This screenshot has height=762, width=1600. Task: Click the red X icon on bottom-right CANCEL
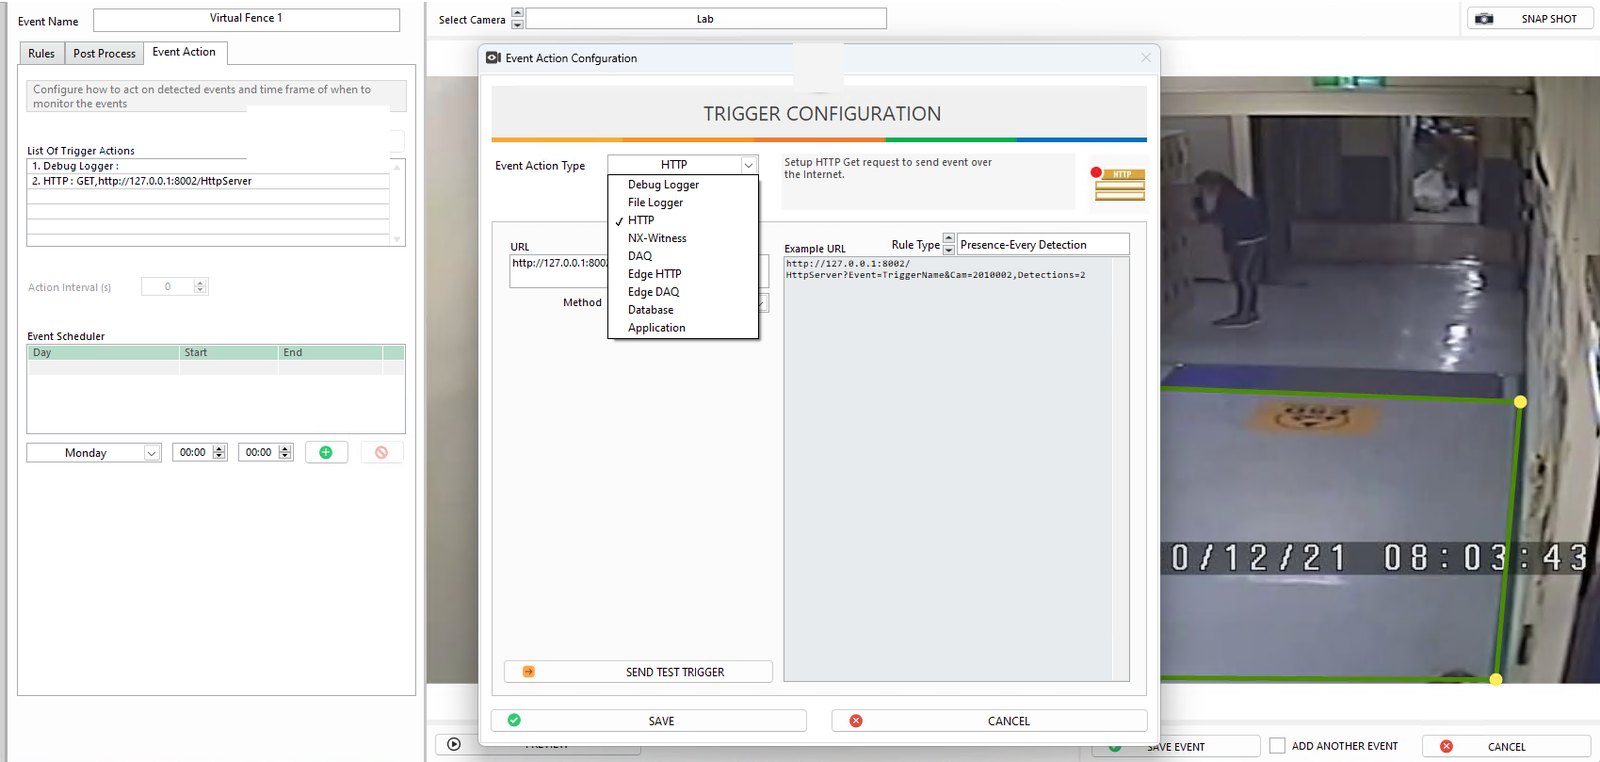pos(1446,746)
